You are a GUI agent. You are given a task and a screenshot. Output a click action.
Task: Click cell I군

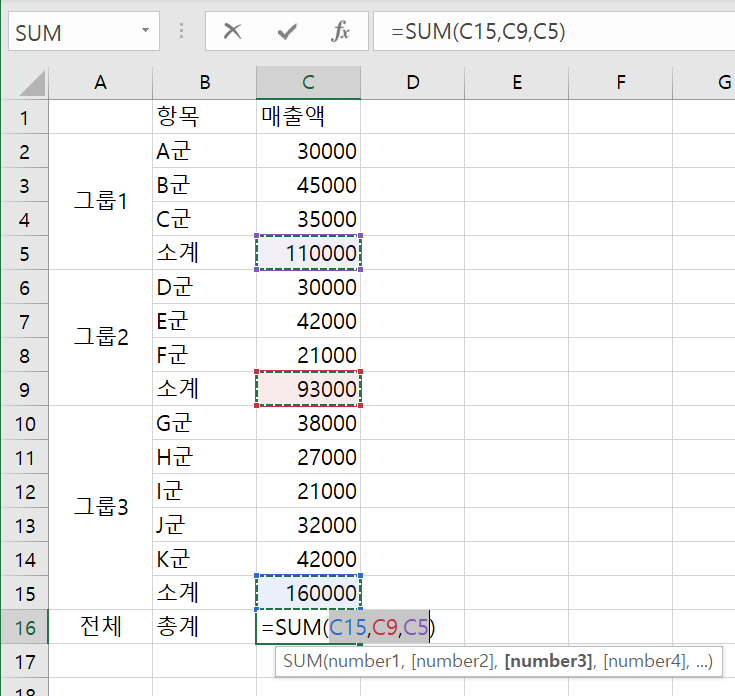click(x=204, y=491)
